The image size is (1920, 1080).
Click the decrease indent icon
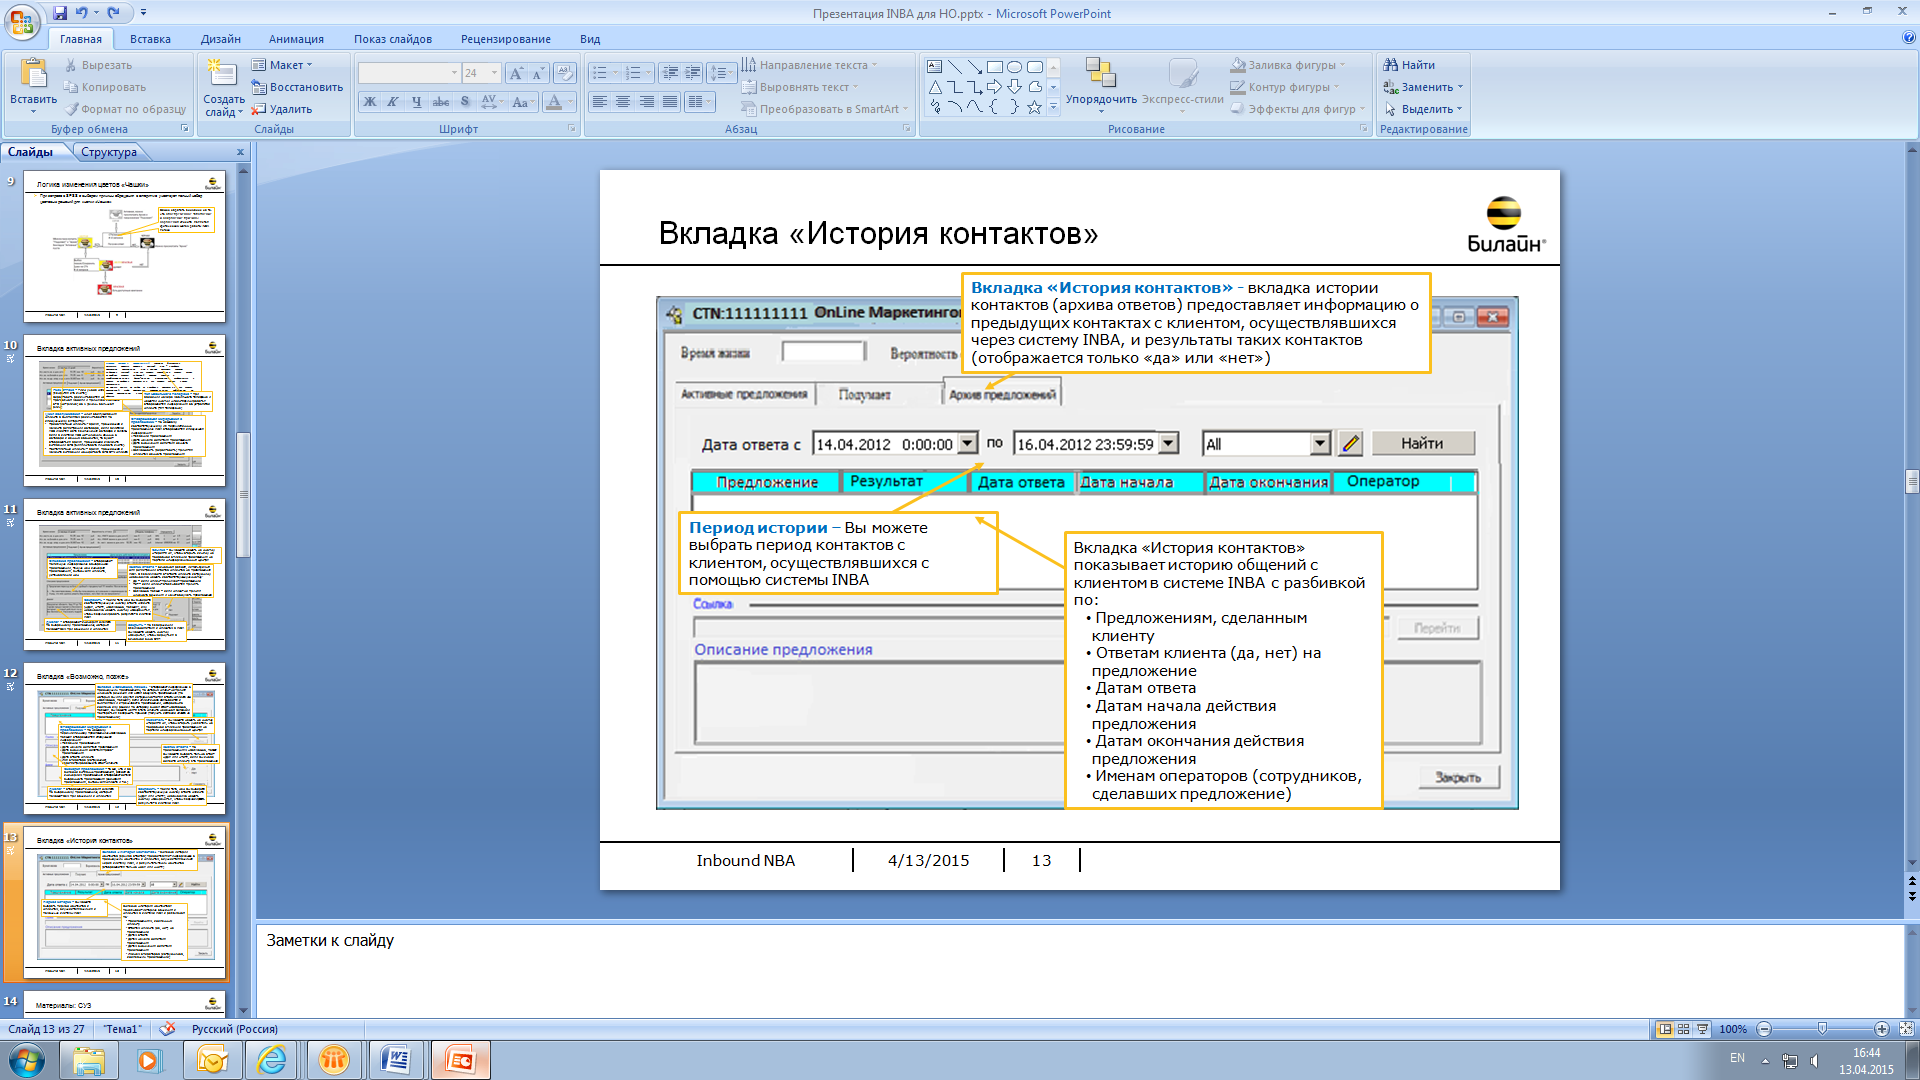pyautogui.click(x=670, y=73)
